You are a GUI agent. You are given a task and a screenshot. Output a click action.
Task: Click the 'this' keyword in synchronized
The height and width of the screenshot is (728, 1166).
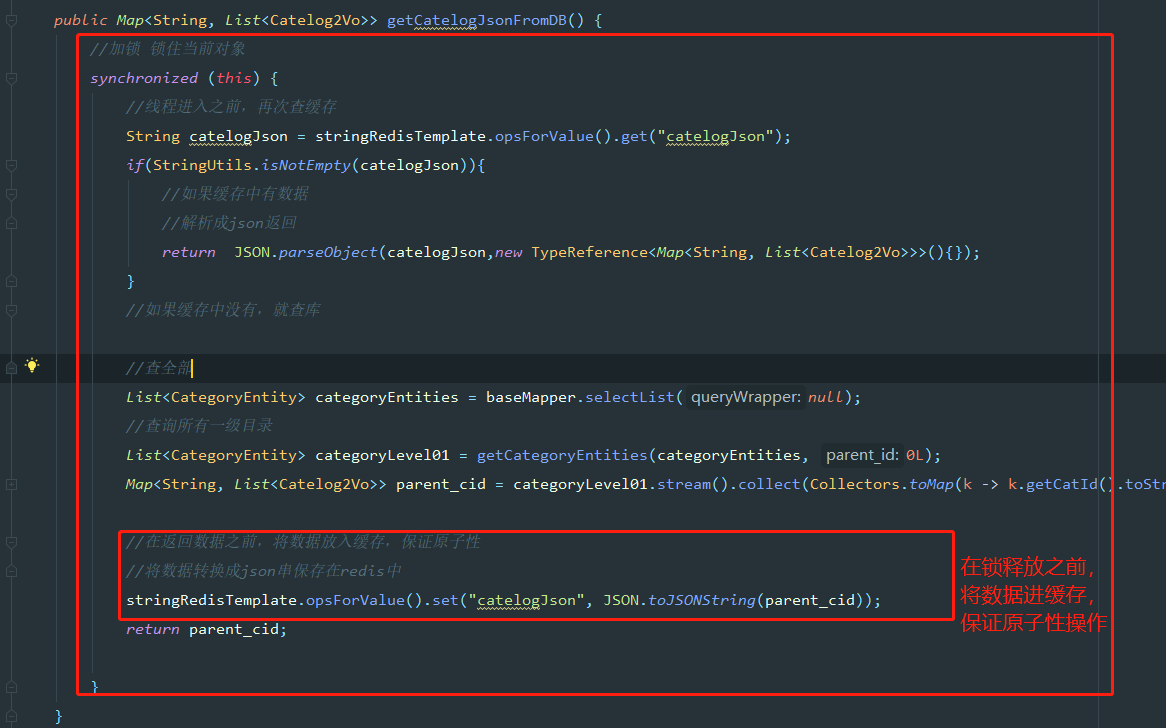[x=233, y=78]
